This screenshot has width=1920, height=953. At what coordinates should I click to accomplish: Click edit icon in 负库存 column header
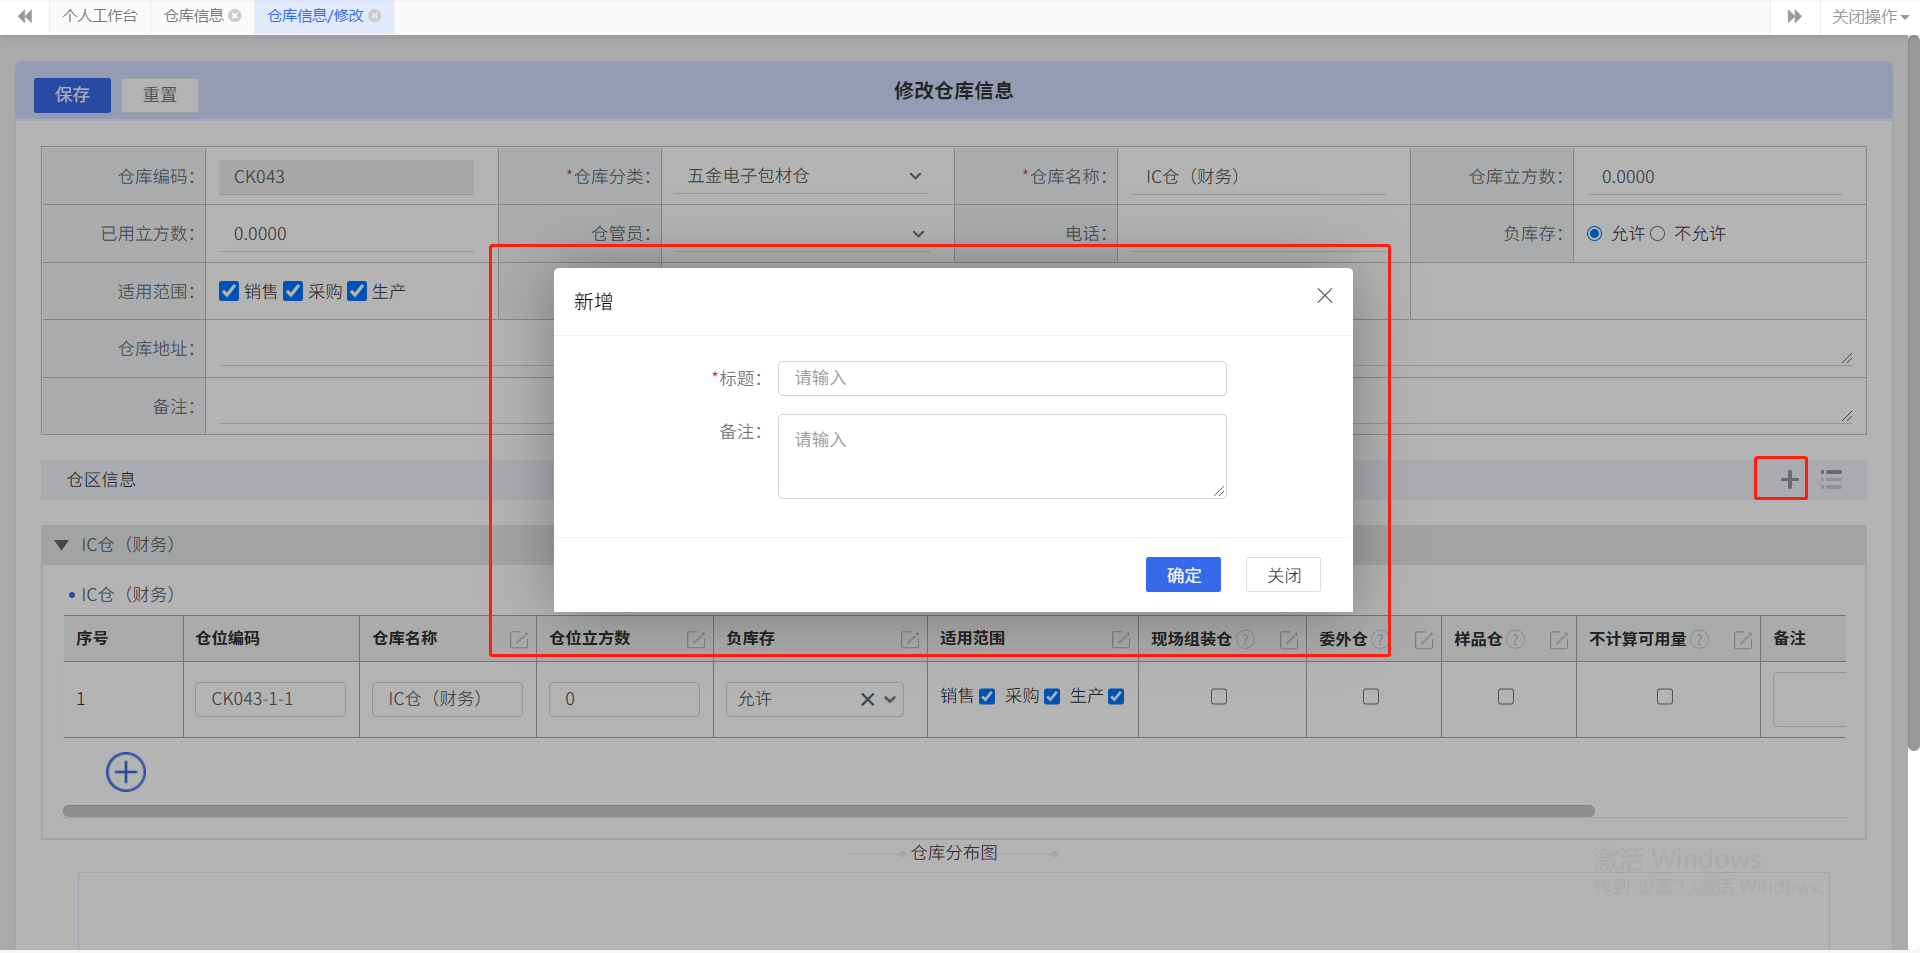tap(910, 640)
